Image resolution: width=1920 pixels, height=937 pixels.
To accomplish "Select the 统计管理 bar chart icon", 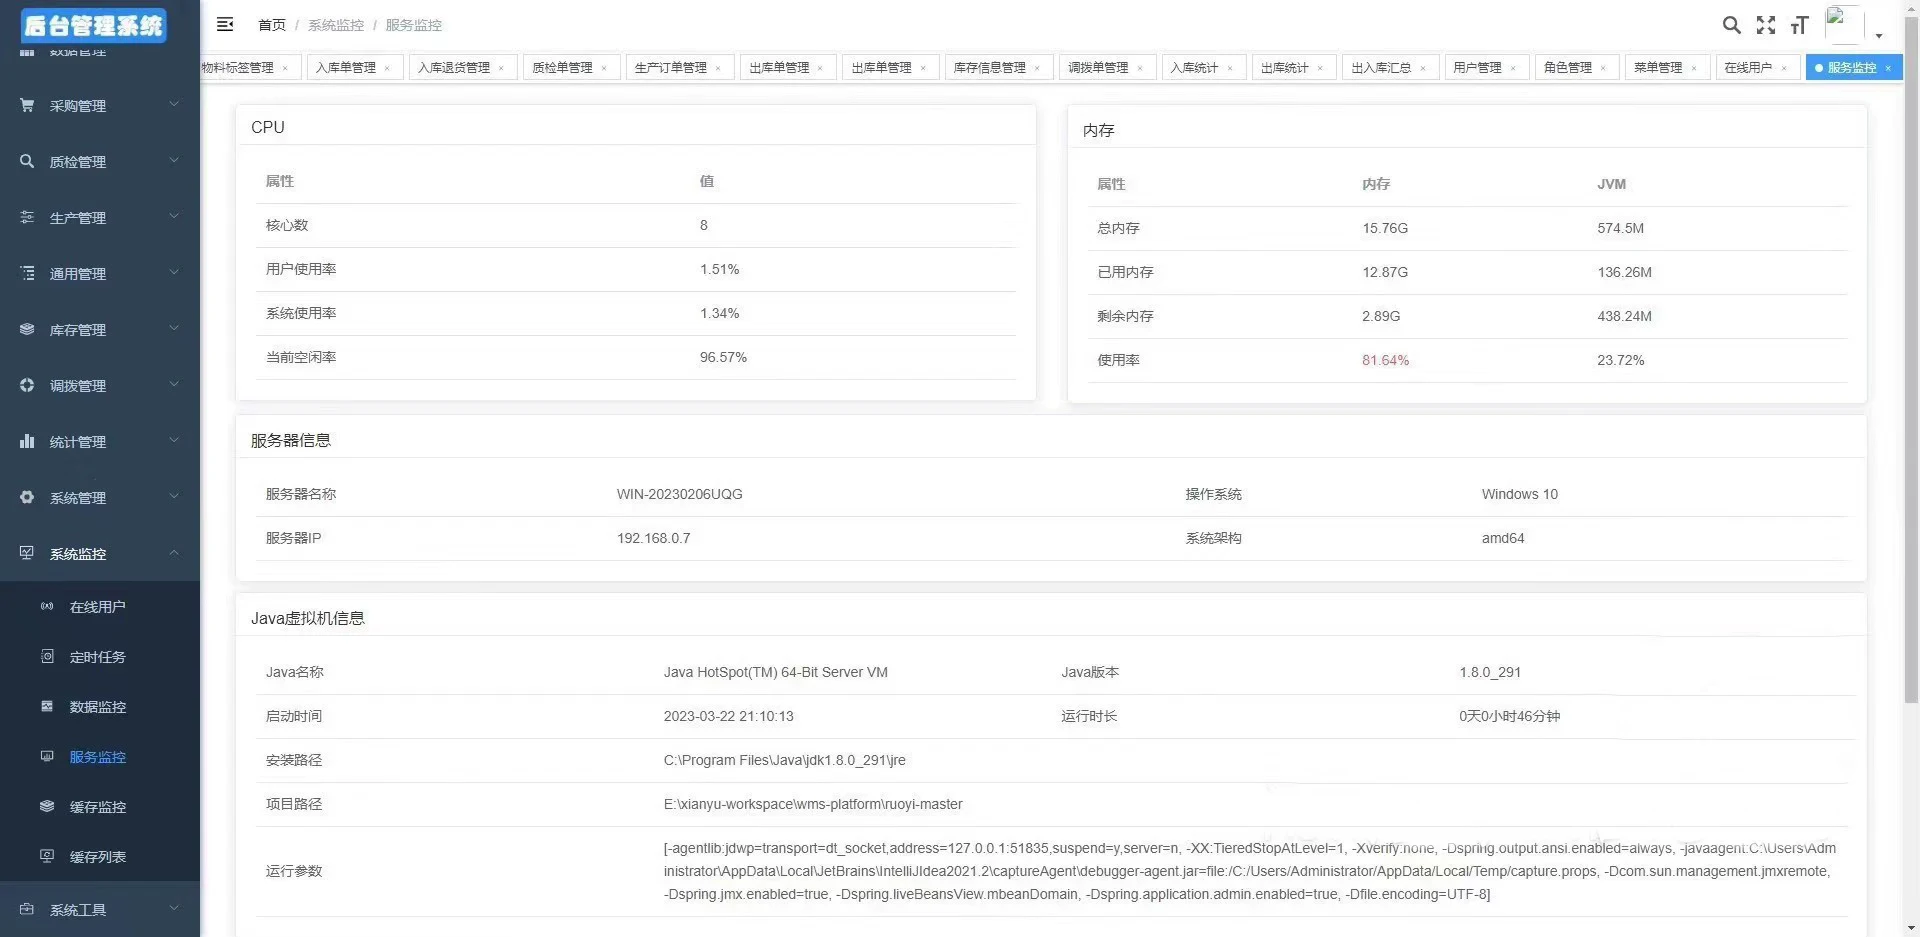I will [27, 440].
